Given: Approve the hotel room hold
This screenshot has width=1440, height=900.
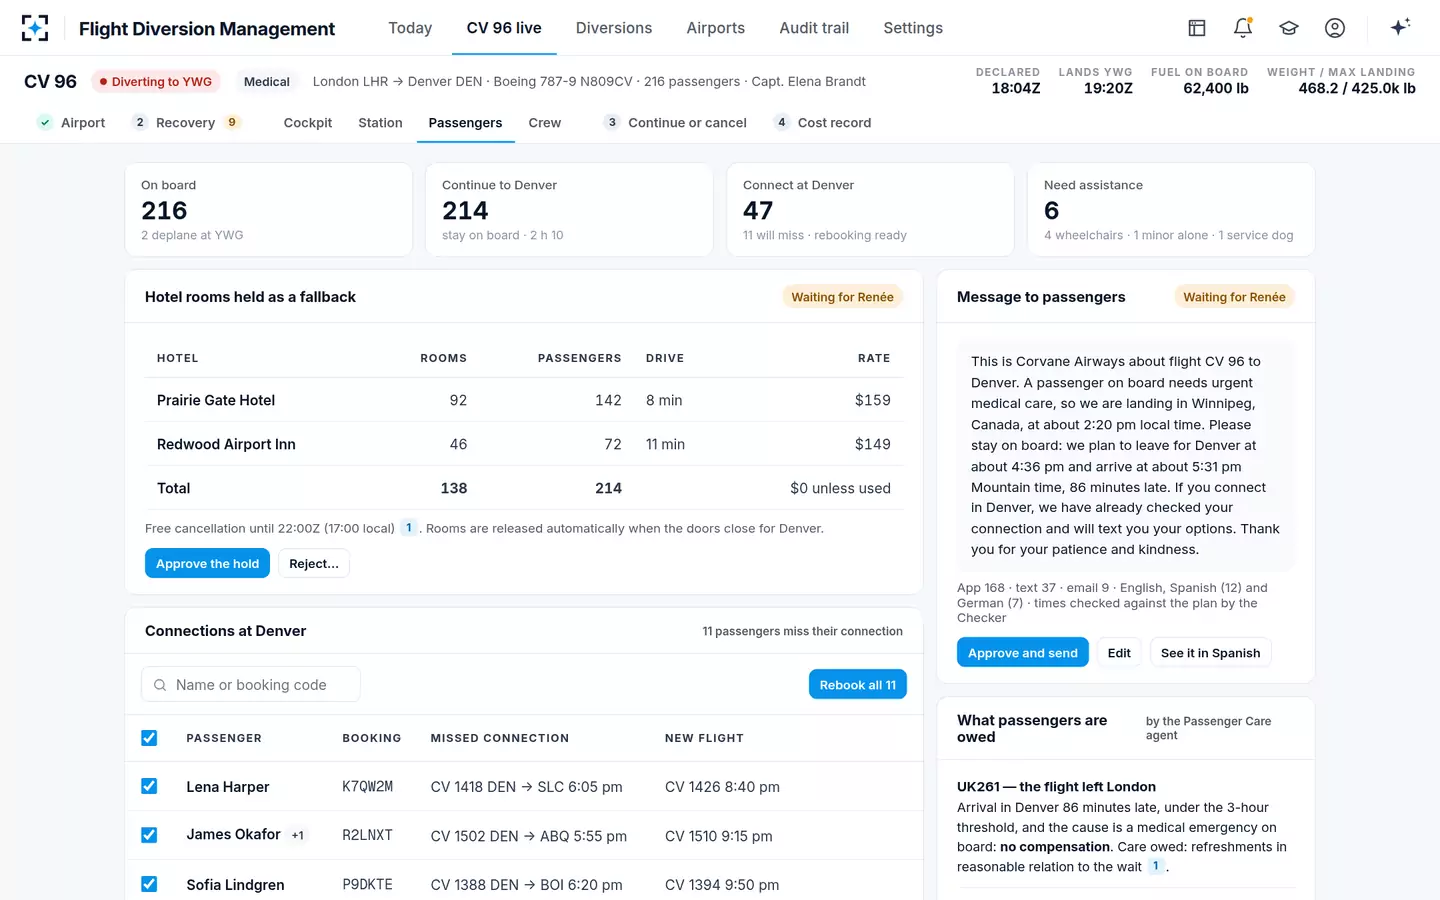Looking at the screenshot, I should 207,564.
